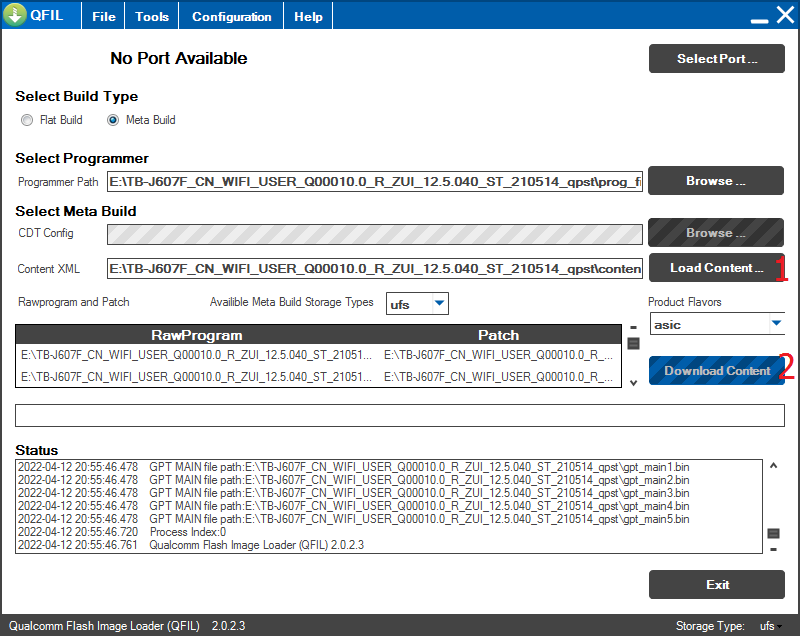This screenshot has height=636, width=800.
Task: Open the Product Flavors asic dropdown
Action: point(776,323)
